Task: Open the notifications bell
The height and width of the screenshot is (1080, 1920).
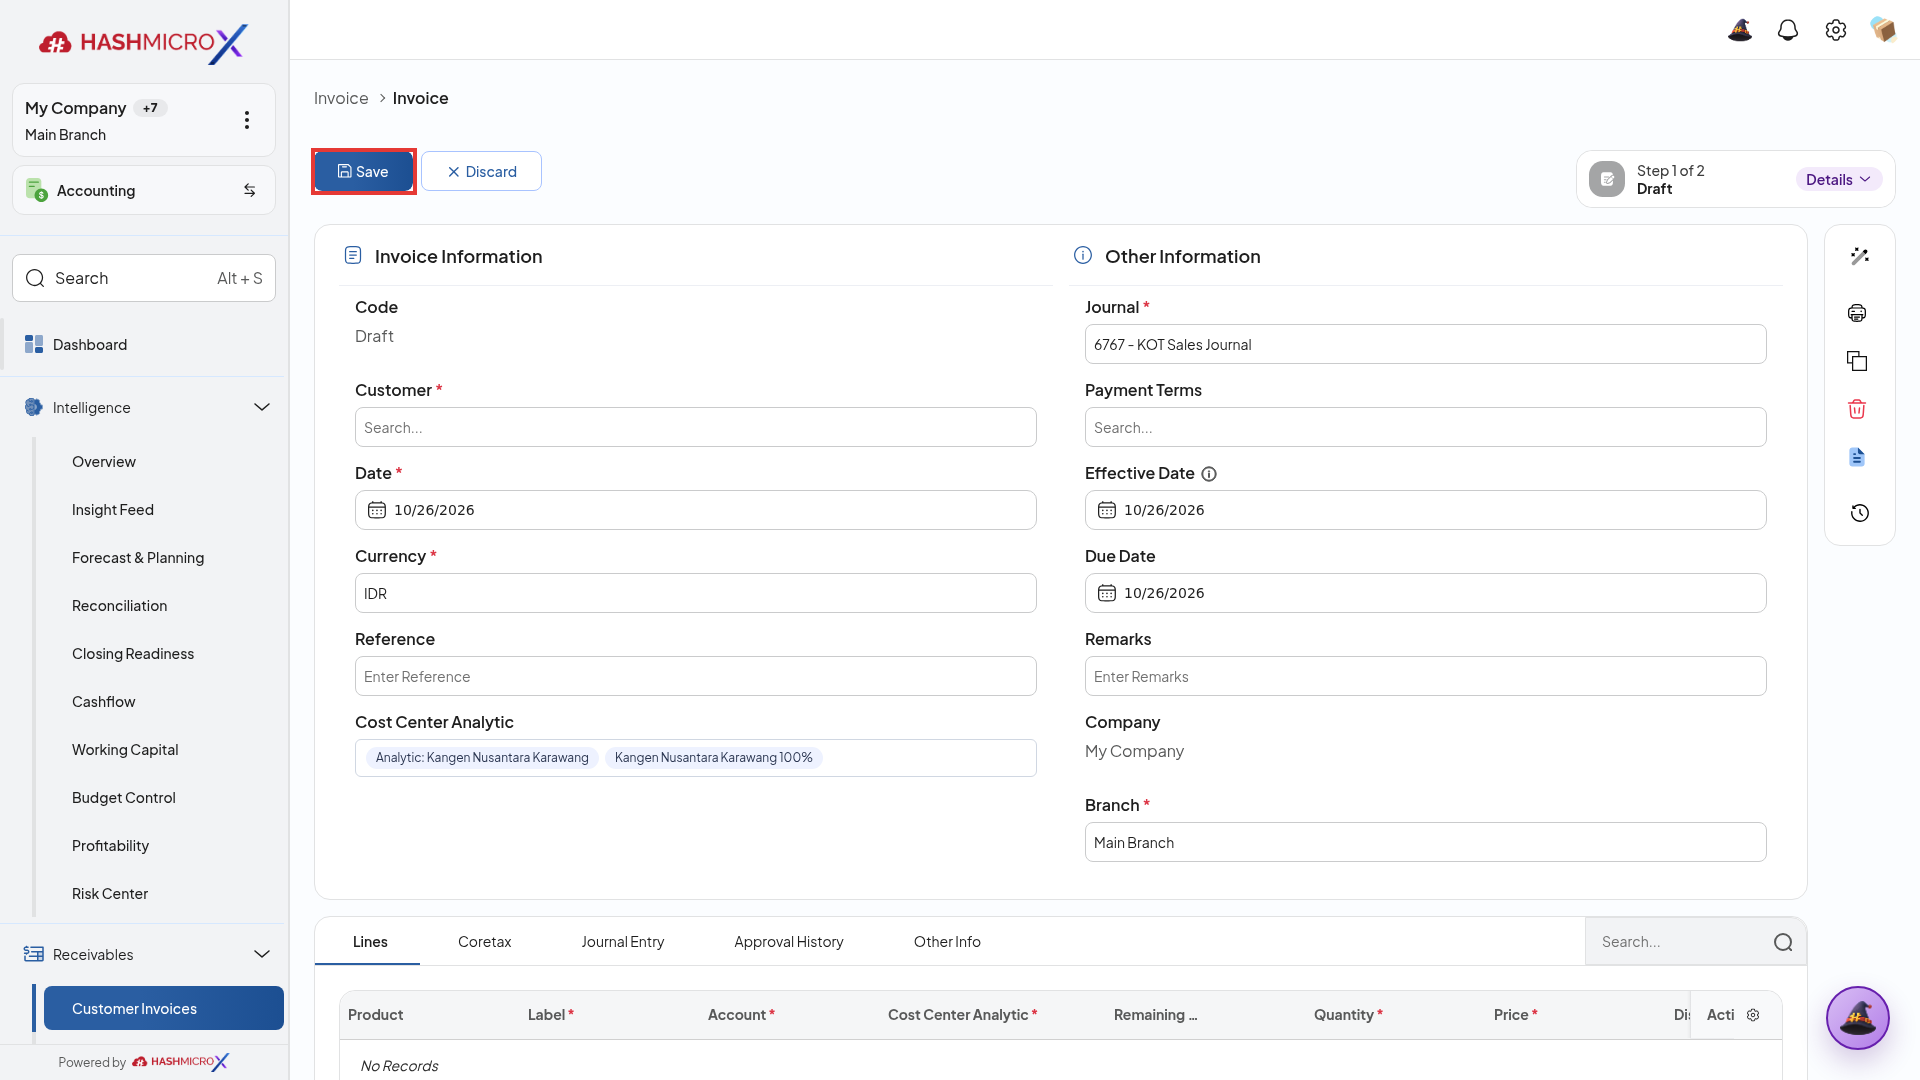Action: tap(1788, 30)
